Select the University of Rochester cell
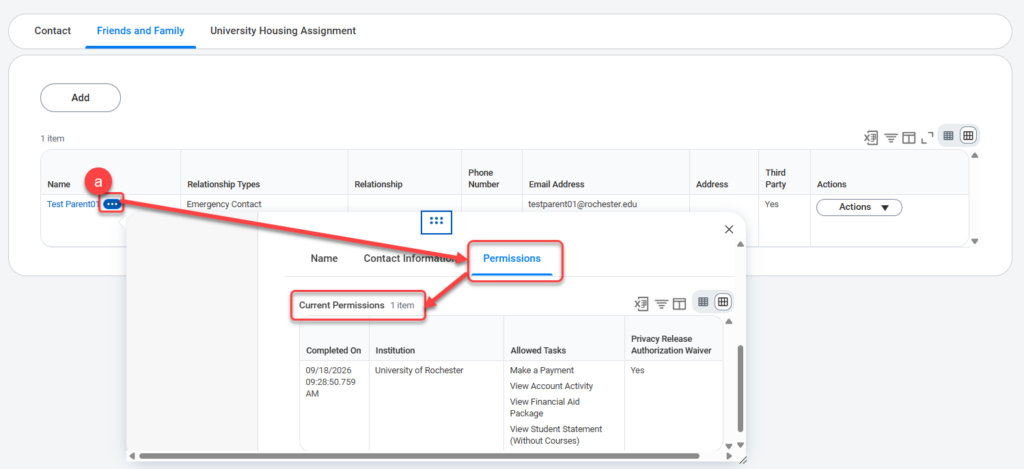This screenshot has width=1024, height=469. 419,370
